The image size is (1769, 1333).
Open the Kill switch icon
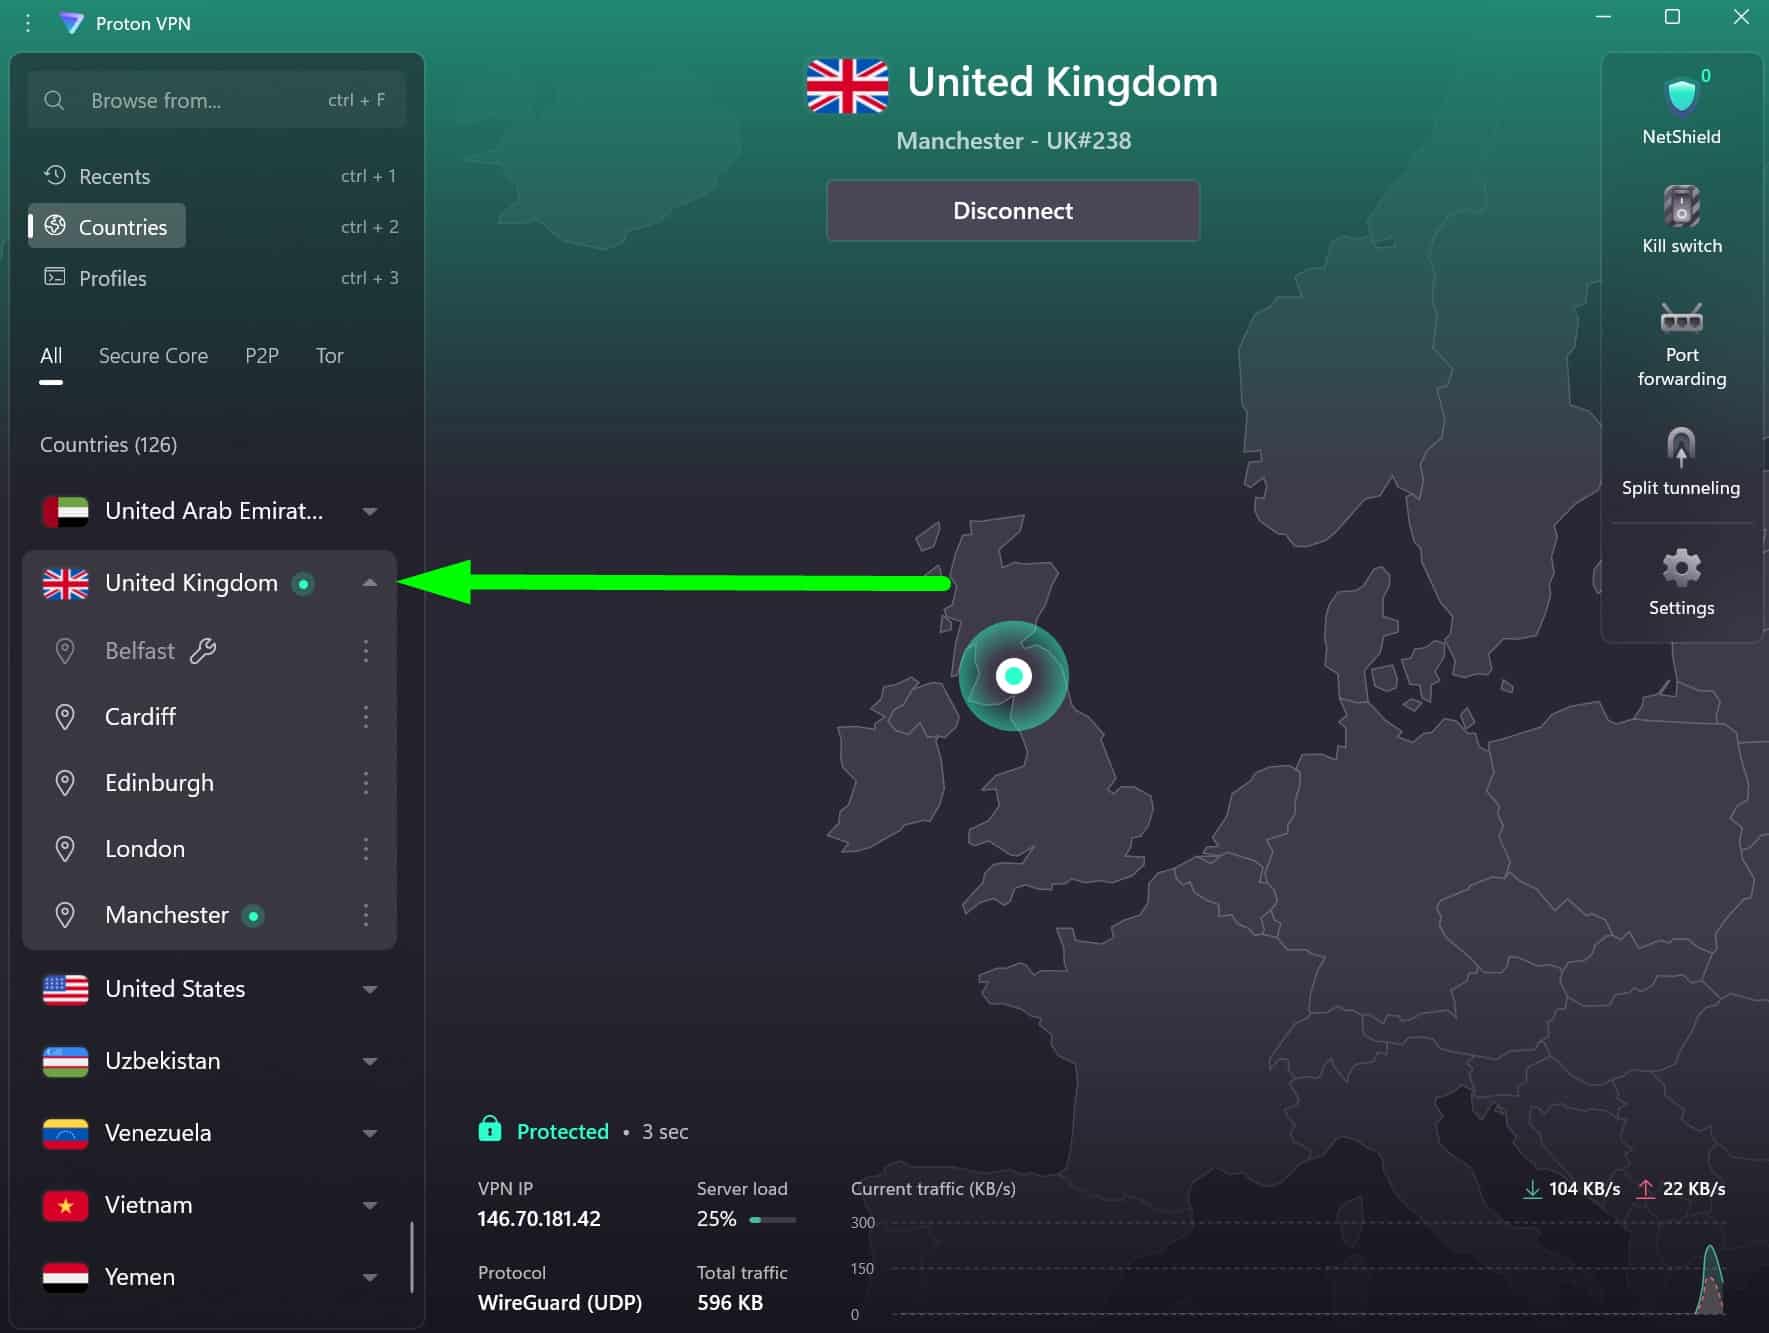(x=1681, y=206)
